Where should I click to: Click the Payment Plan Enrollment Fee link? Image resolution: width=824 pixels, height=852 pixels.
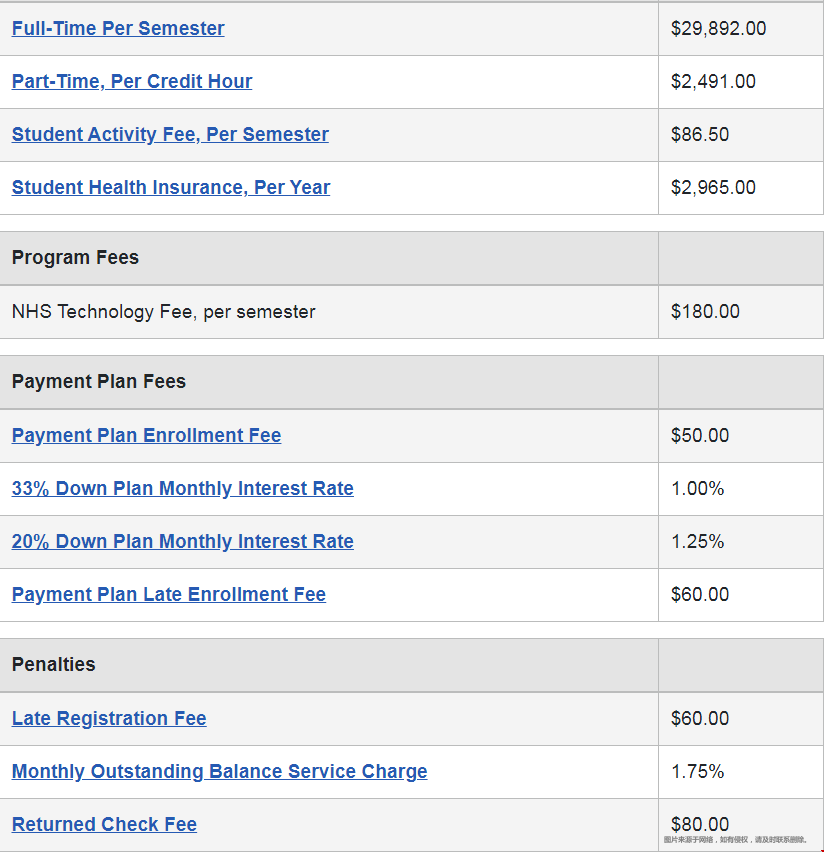pos(147,435)
